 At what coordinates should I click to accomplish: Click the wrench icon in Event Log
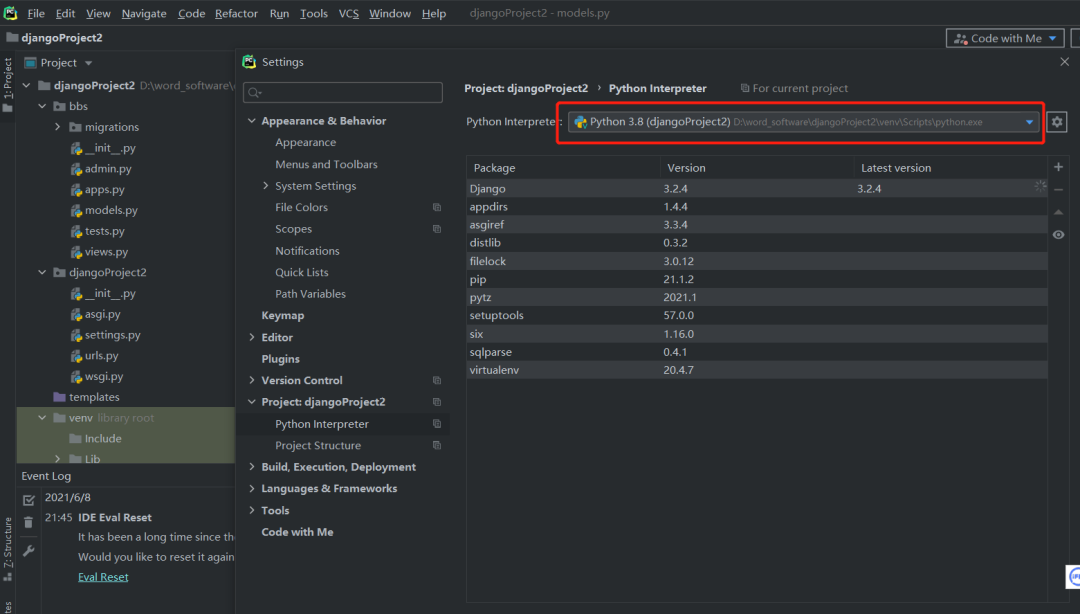tap(29, 551)
